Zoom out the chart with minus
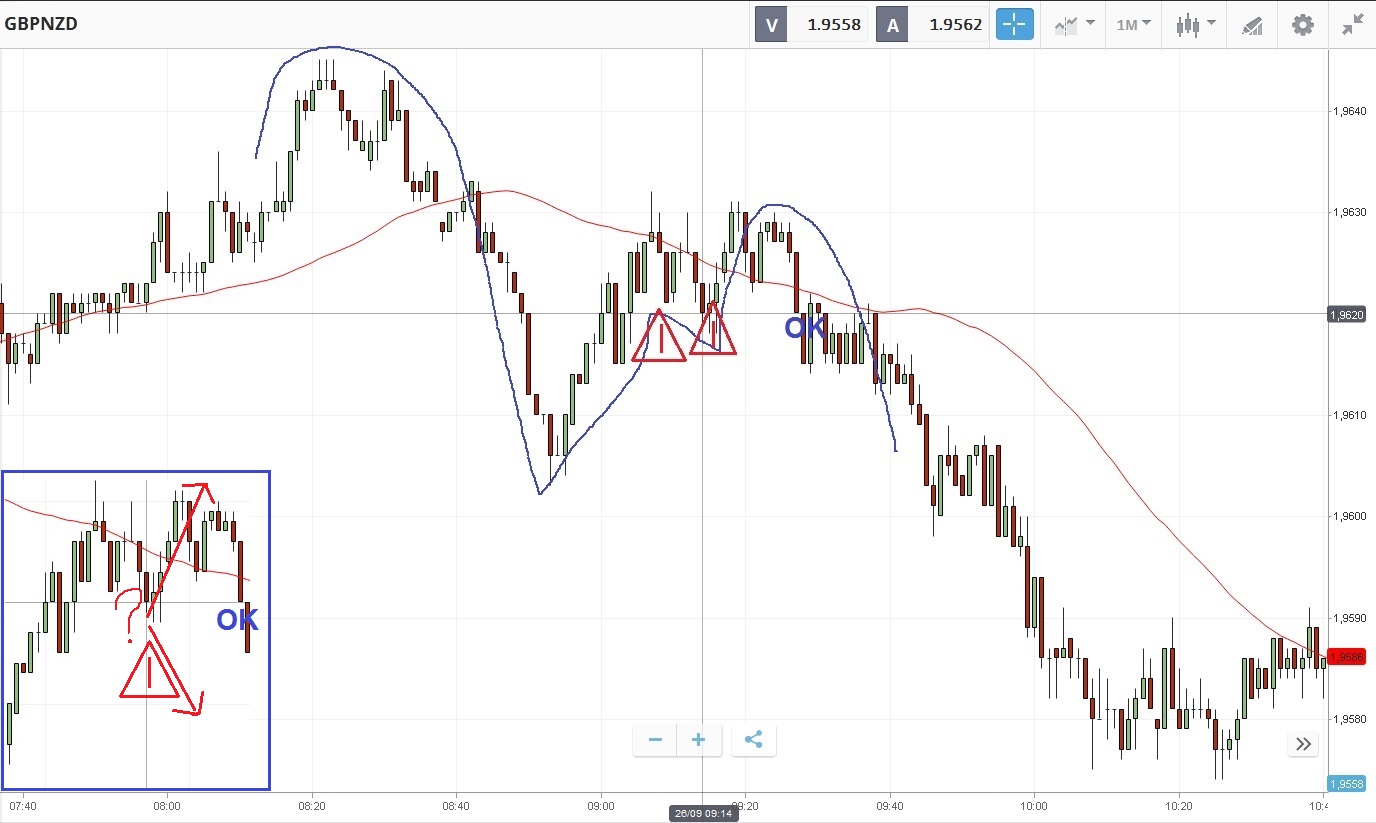 [655, 740]
